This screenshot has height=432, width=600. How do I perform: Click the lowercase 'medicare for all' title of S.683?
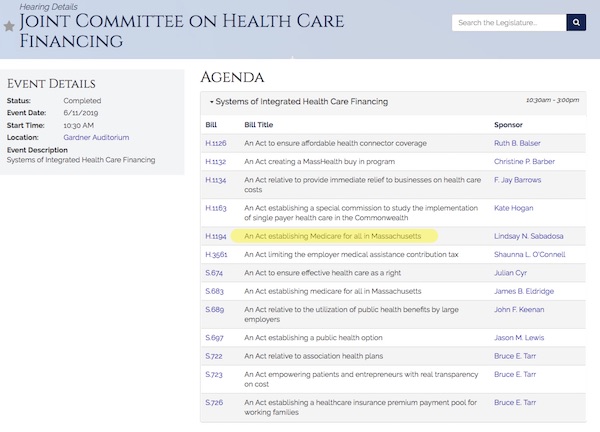click(x=333, y=291)
